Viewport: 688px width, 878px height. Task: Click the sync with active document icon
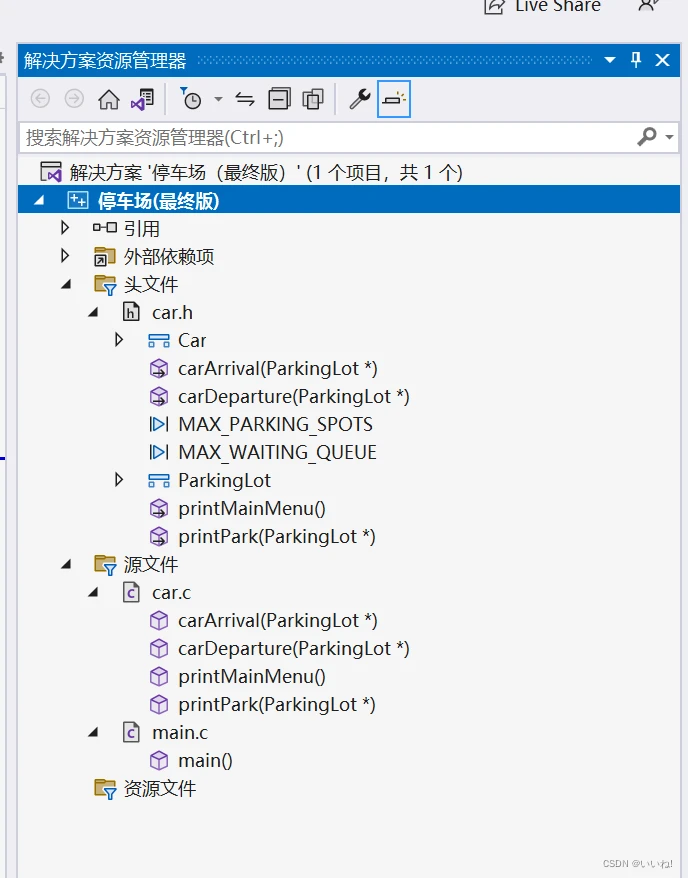click(x=245, y=100)
